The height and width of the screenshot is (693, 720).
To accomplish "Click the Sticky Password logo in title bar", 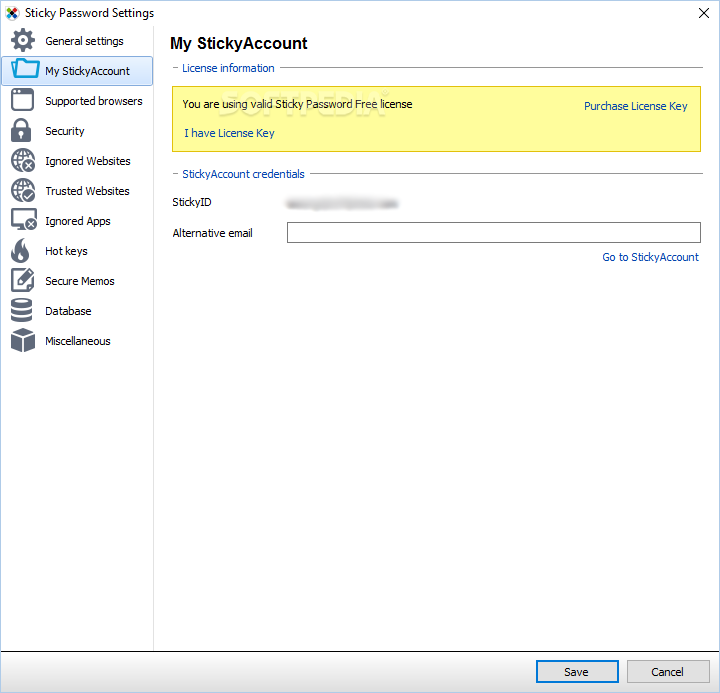I will (12, 13).
